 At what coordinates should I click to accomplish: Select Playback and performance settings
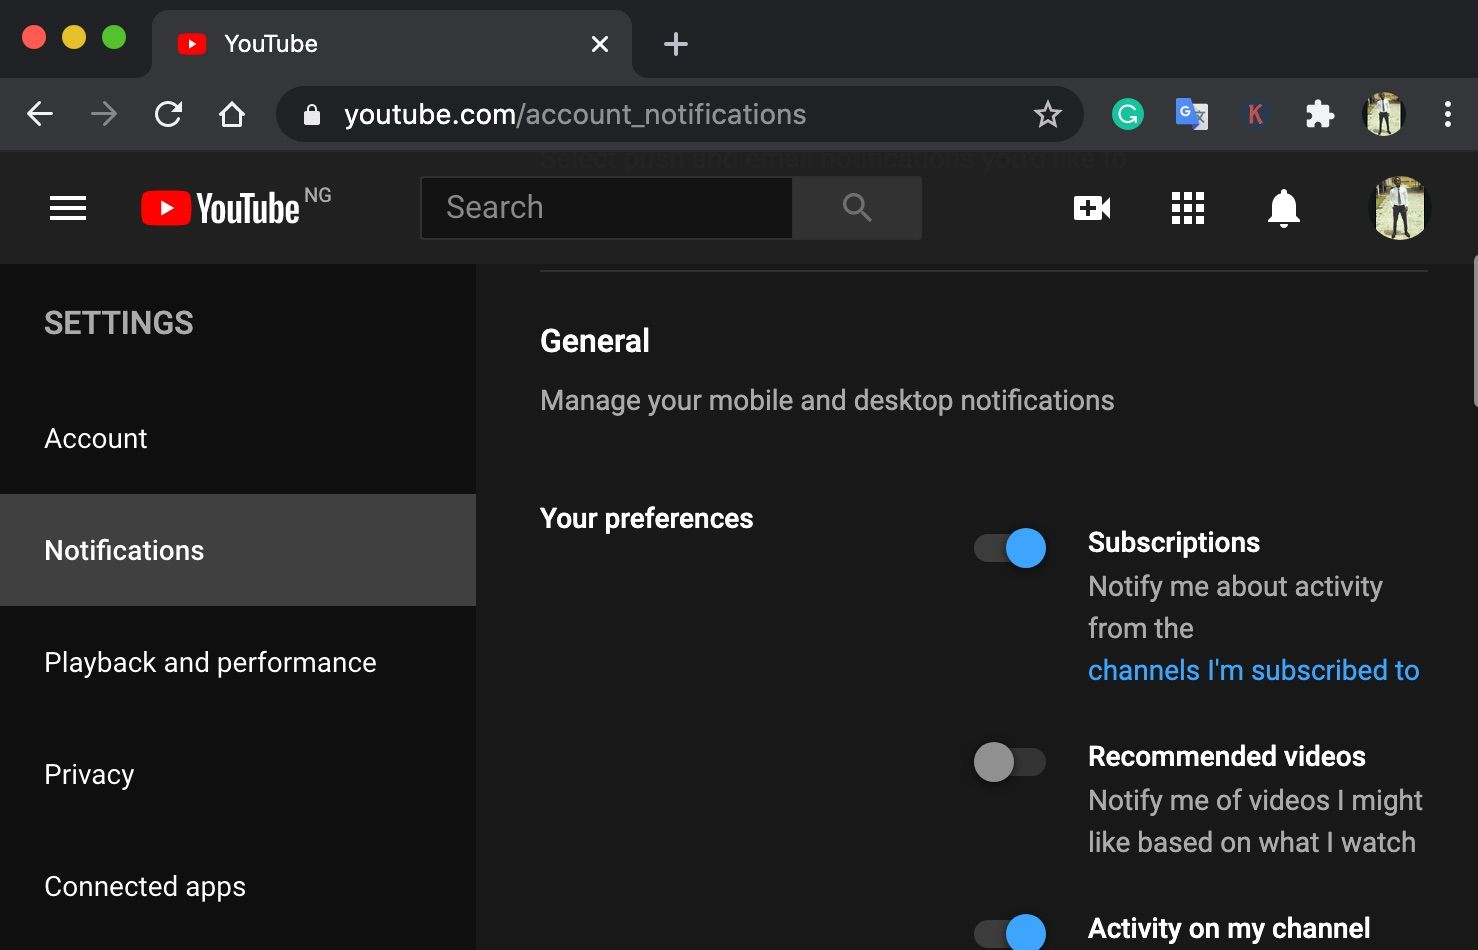point(210,662)
